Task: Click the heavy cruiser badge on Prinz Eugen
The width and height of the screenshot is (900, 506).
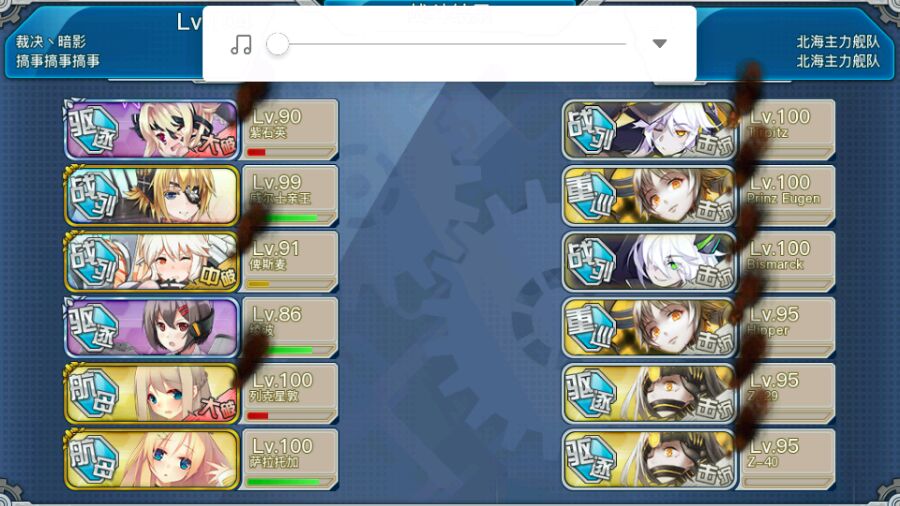Action: coord(591,196)
